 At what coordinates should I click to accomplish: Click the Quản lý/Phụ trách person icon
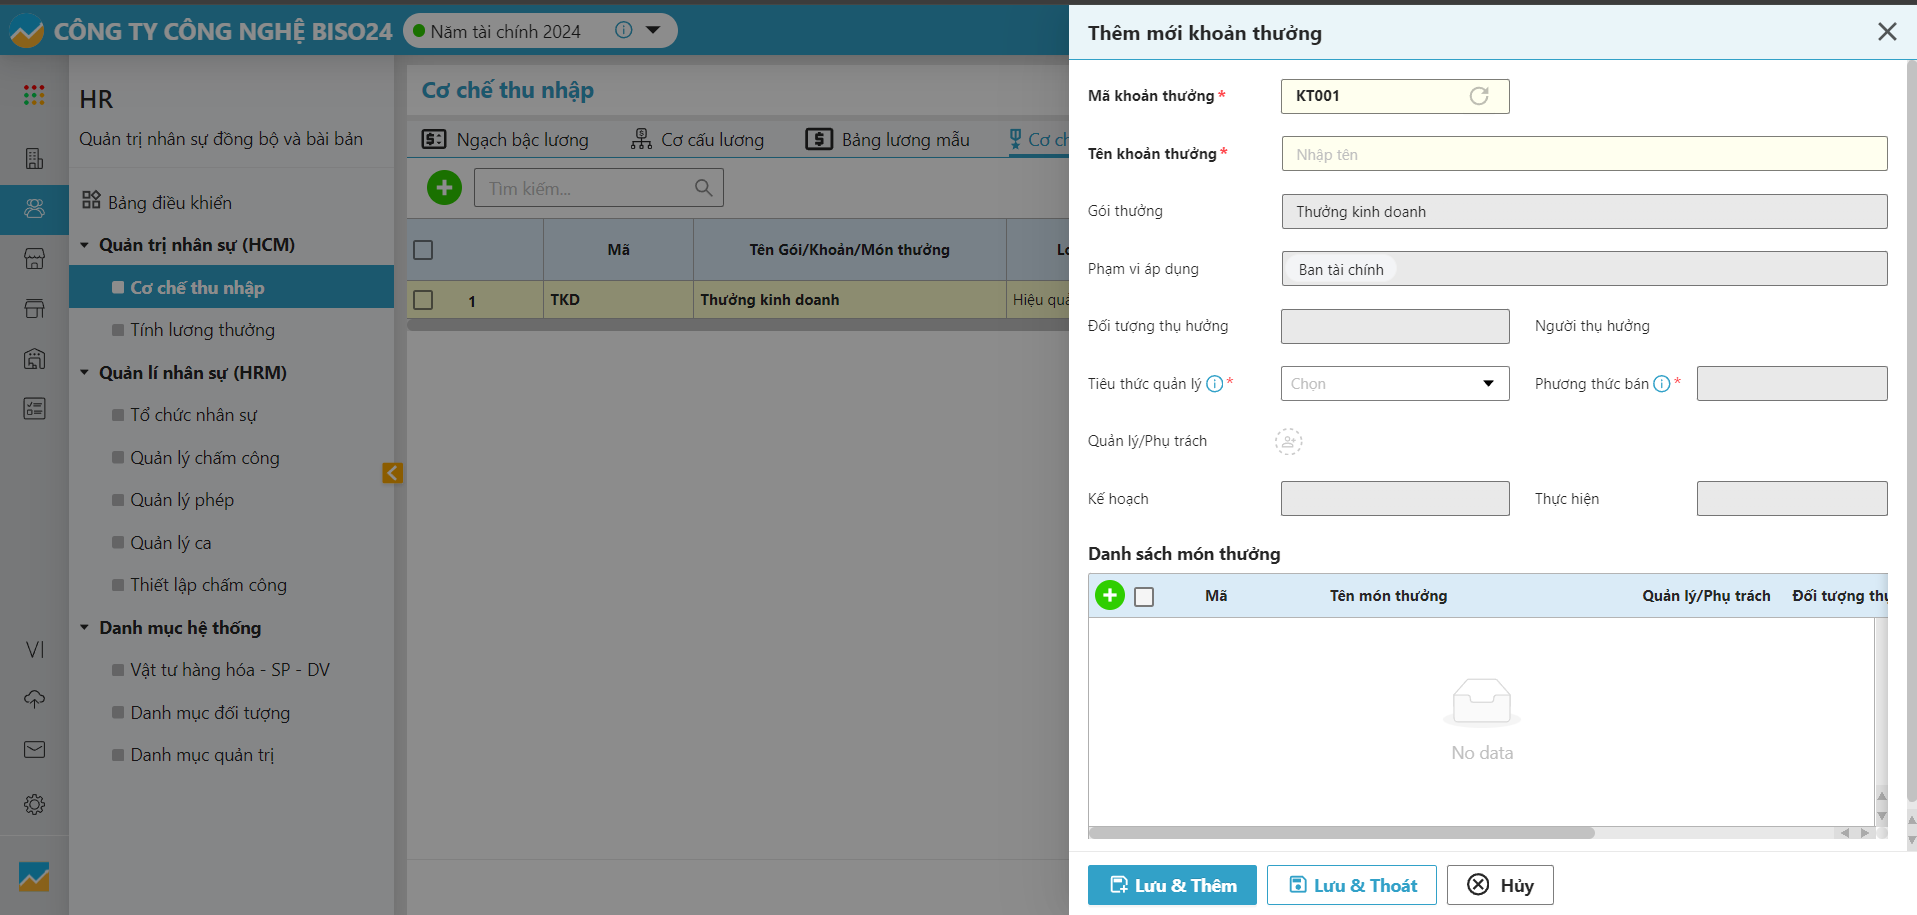coord(1288,441)
